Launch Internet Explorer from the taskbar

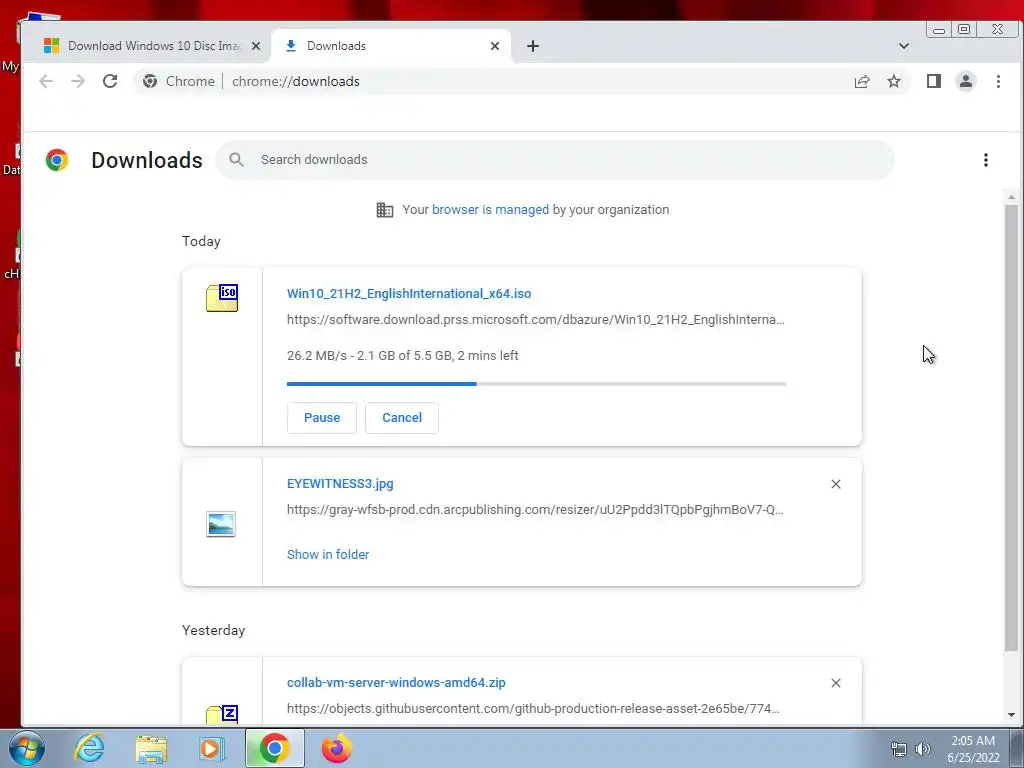click(89, 748)
